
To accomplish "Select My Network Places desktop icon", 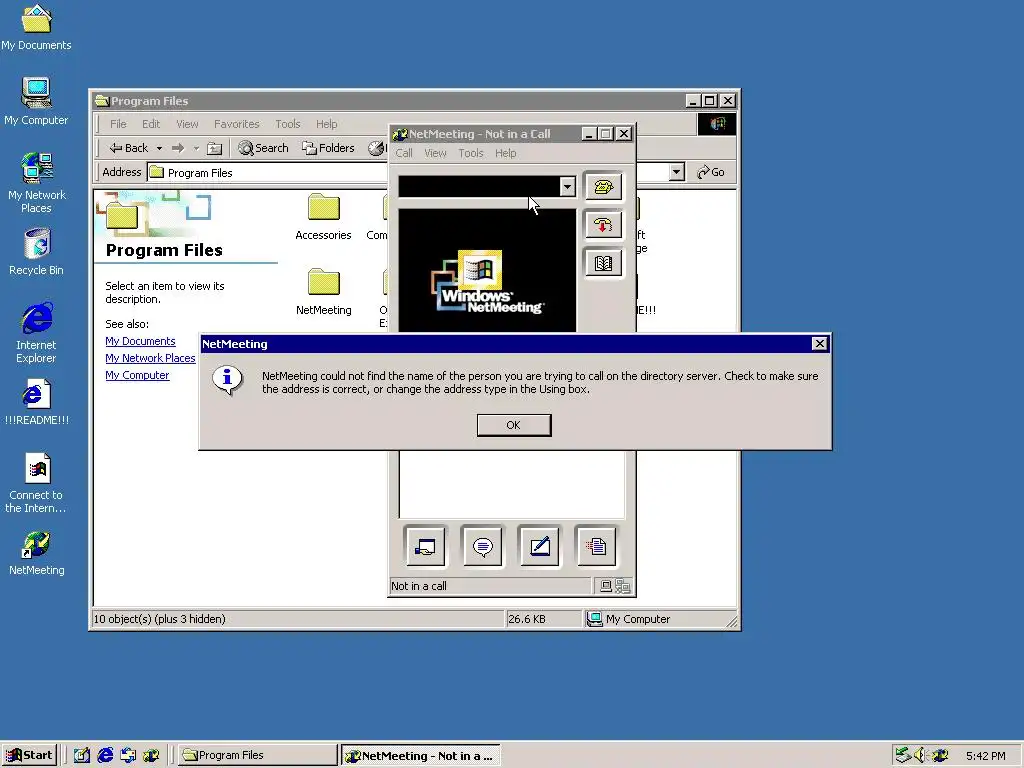I will click(x=37, y=182).
